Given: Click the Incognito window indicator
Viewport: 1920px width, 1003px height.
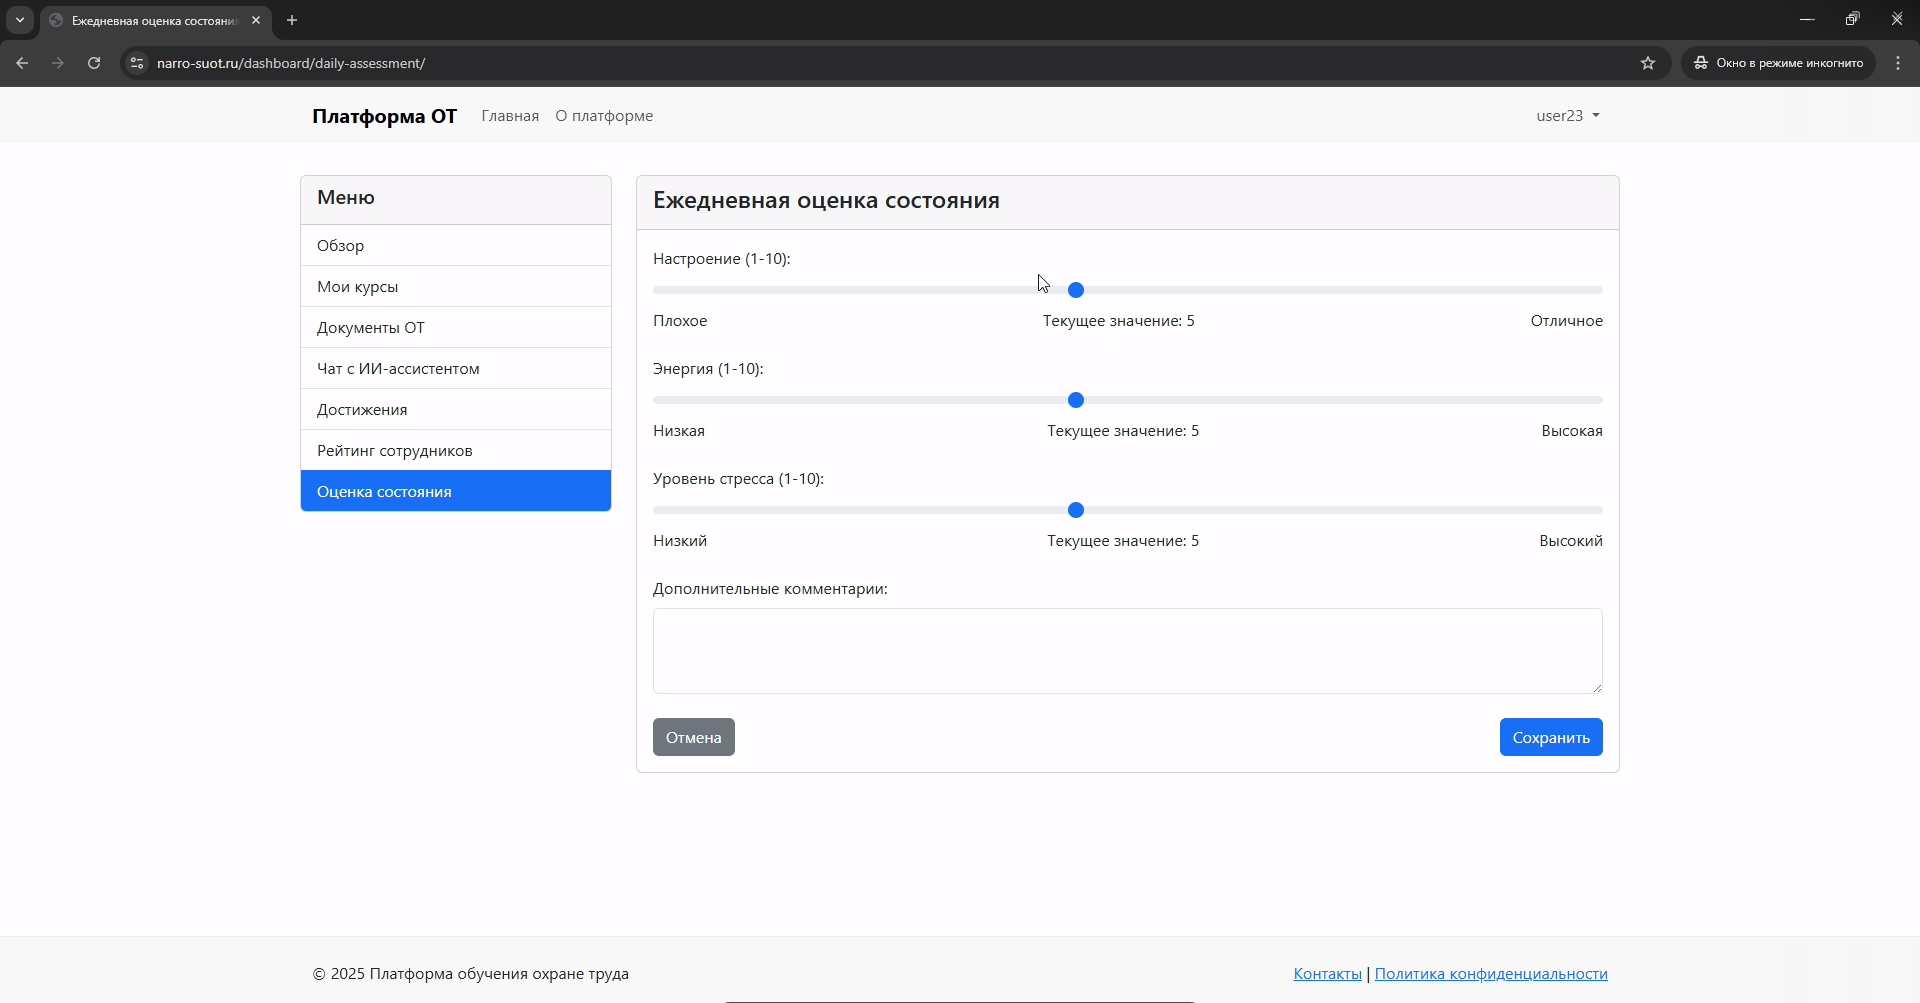Looking at the screenshot, I should click(1778, 63).
